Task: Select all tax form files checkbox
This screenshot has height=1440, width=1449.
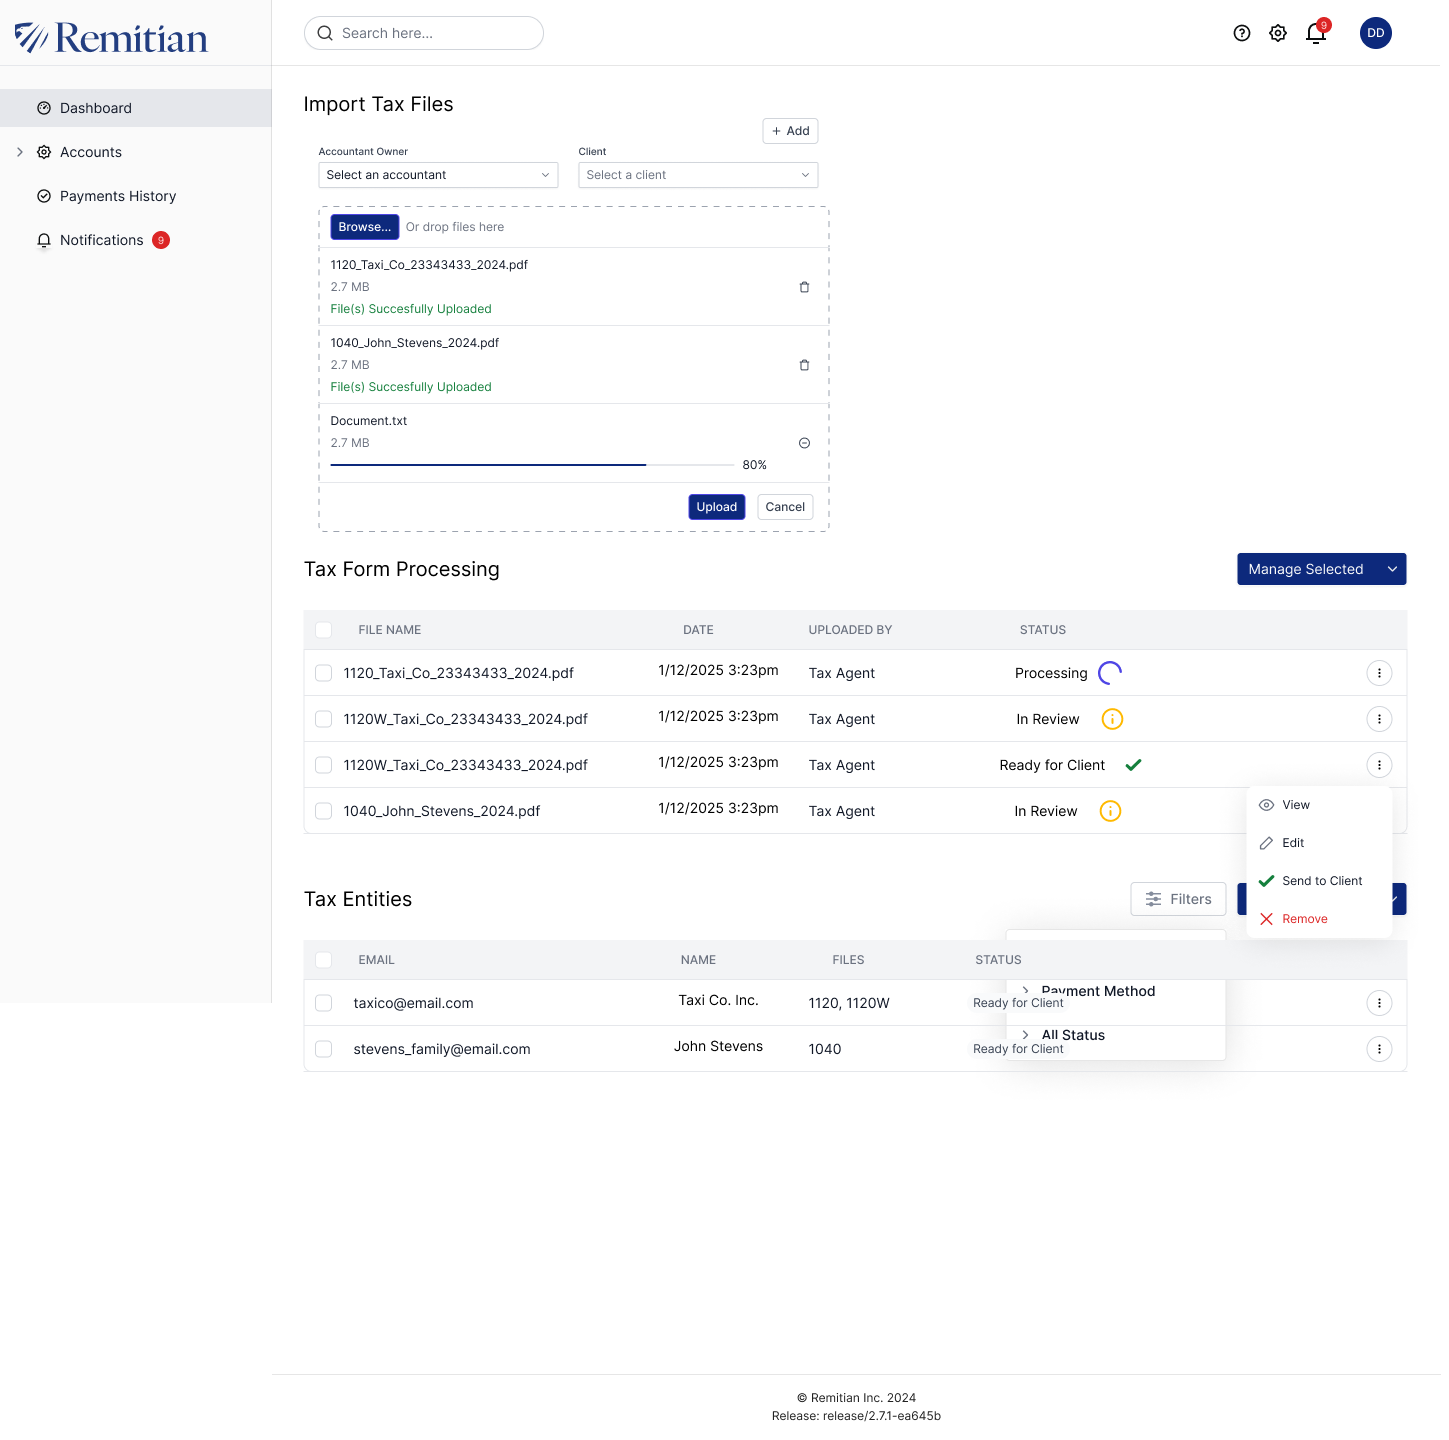Action: [x=323, y=630]
